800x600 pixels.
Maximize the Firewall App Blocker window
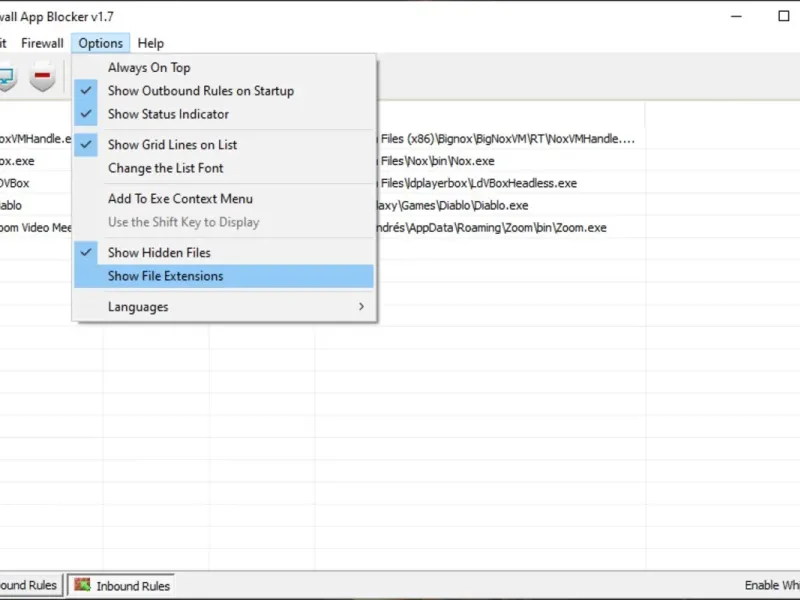pyautogui.click(x=784, y=16)
